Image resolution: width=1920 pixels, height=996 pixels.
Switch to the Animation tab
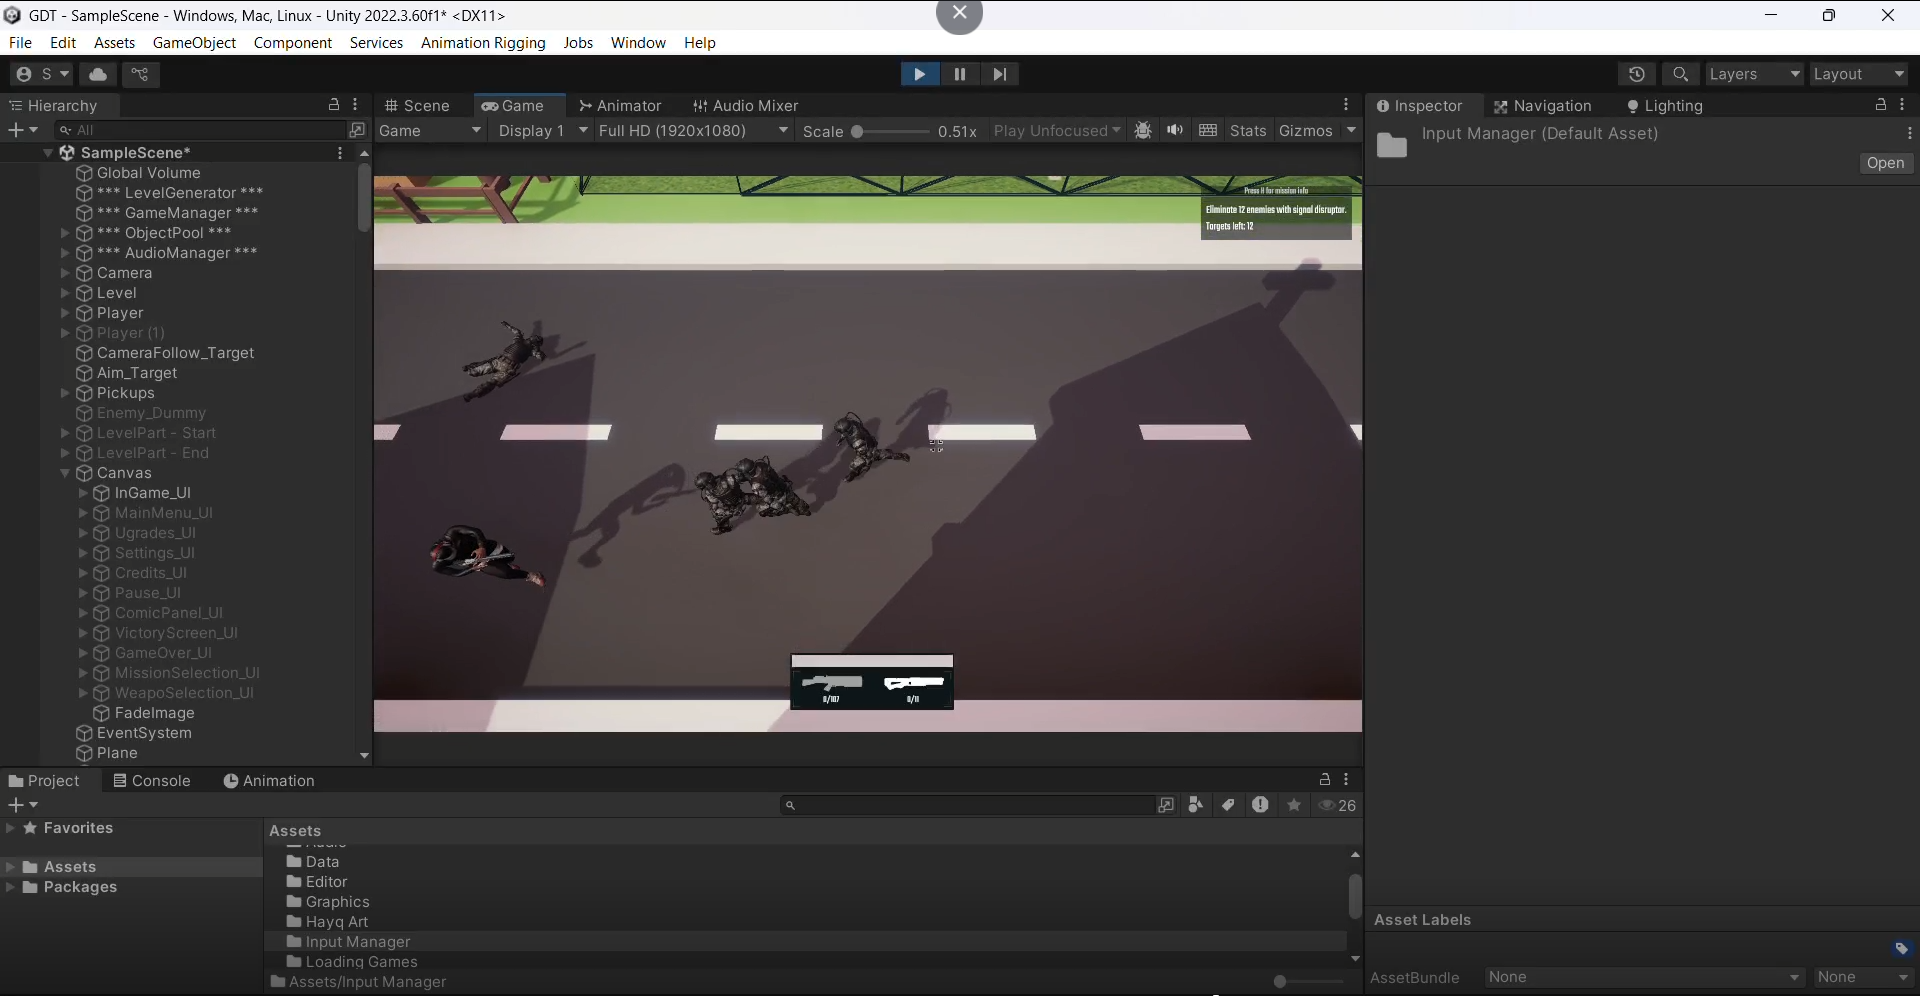click(x=269, y=781)
